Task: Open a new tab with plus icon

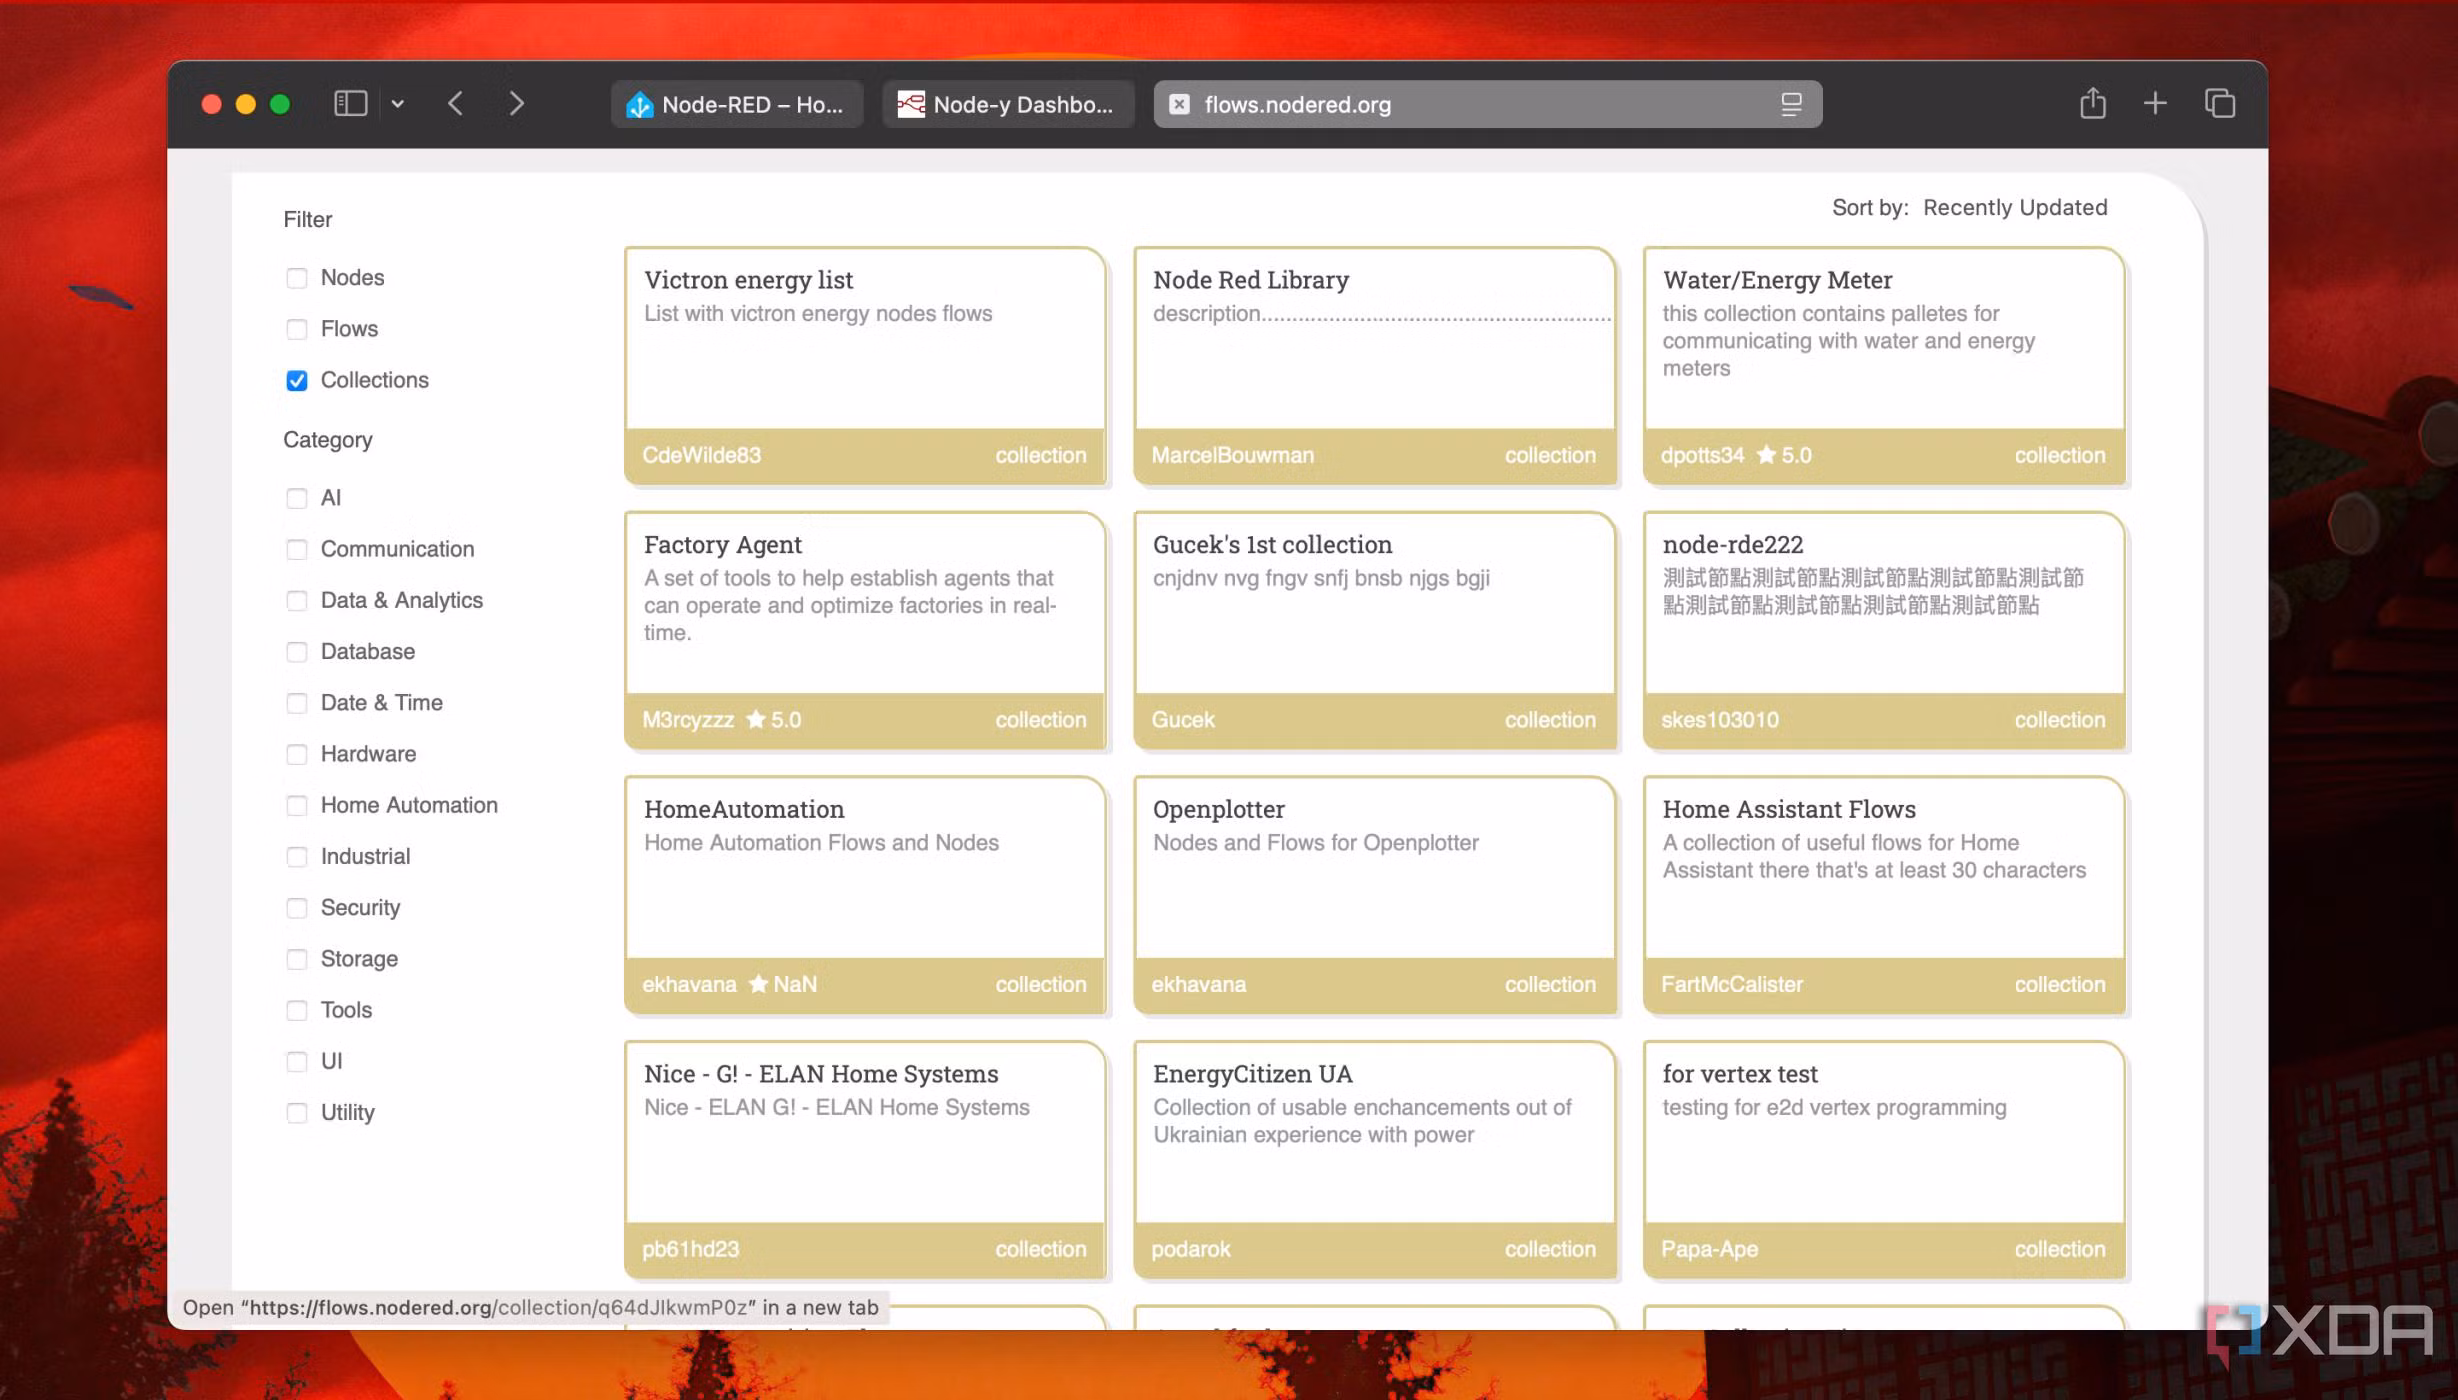Action: (x=2155, y=103)
